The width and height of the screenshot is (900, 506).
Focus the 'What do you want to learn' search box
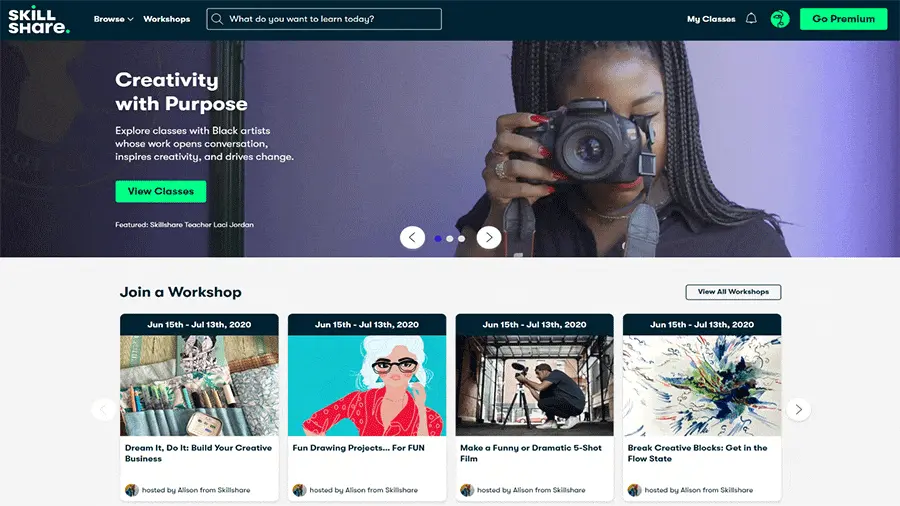point(330,19)
